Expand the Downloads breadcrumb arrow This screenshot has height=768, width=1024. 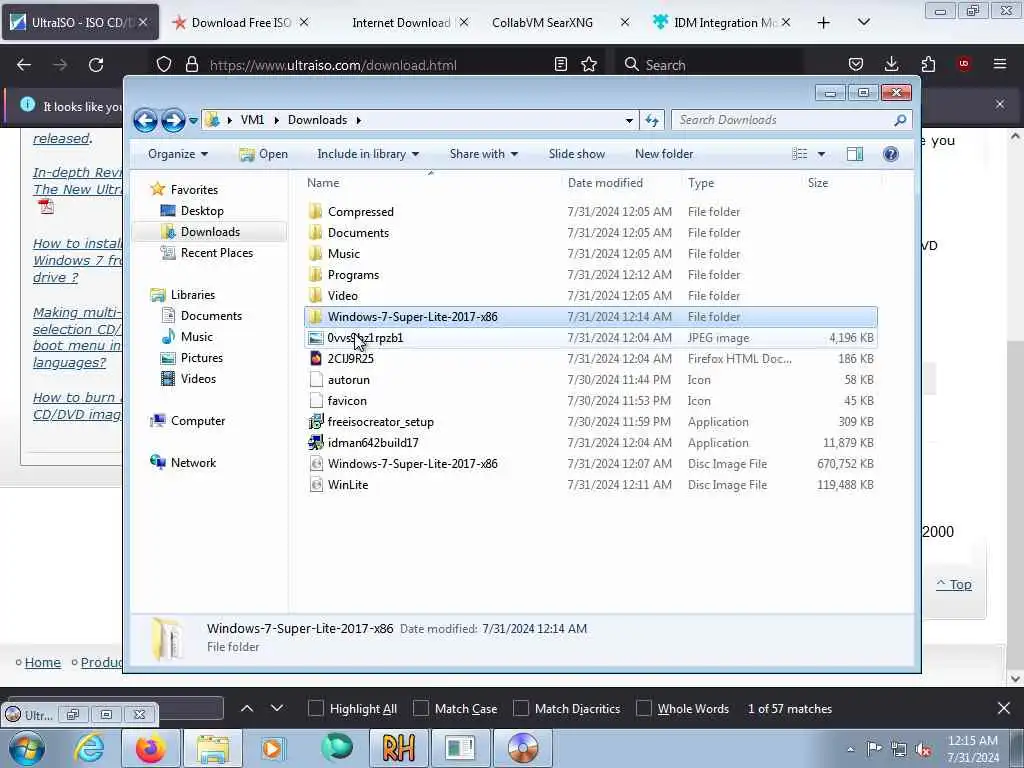[359, 120]
